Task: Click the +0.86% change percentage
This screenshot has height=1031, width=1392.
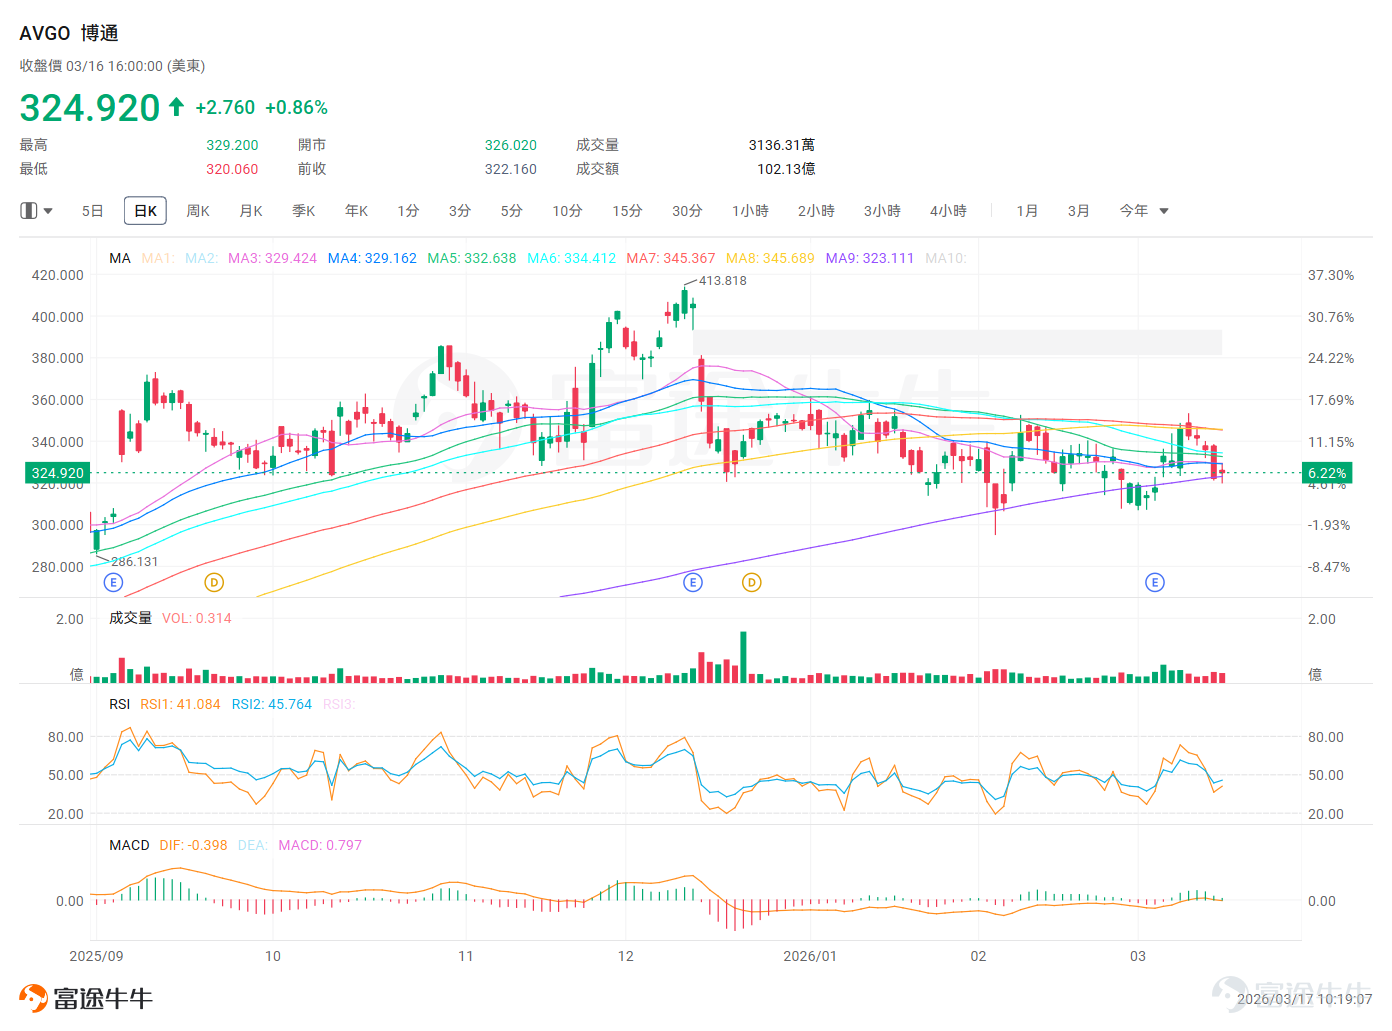Action: (x=296, y=107)
